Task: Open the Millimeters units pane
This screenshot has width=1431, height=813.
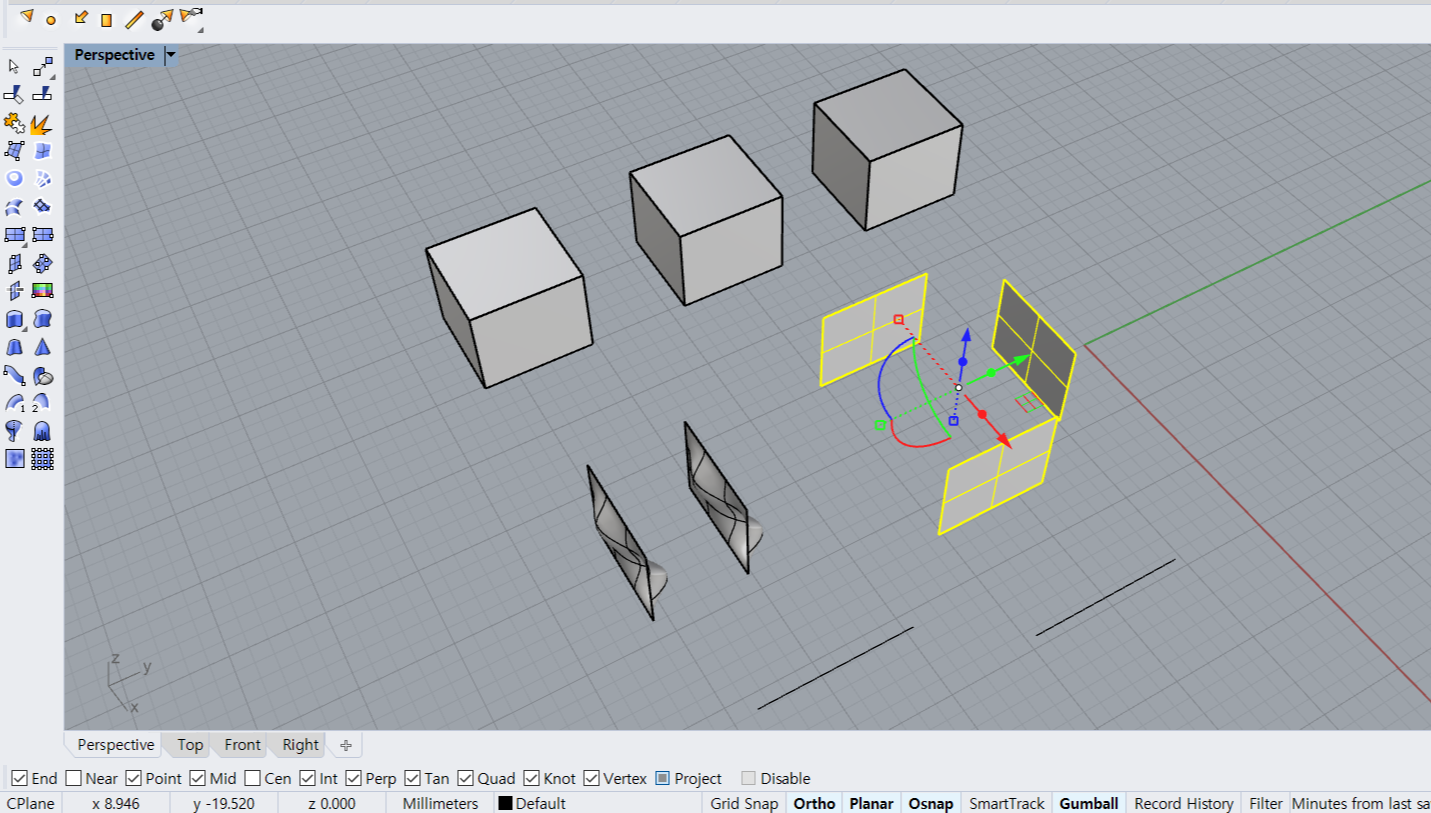Action: (x=440, y=803)
